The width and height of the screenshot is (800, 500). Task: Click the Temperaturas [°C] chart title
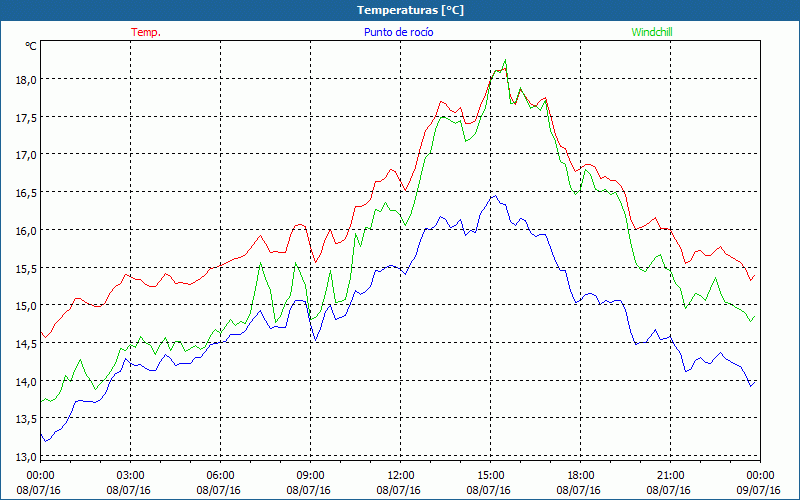click(x=410, y=10)
